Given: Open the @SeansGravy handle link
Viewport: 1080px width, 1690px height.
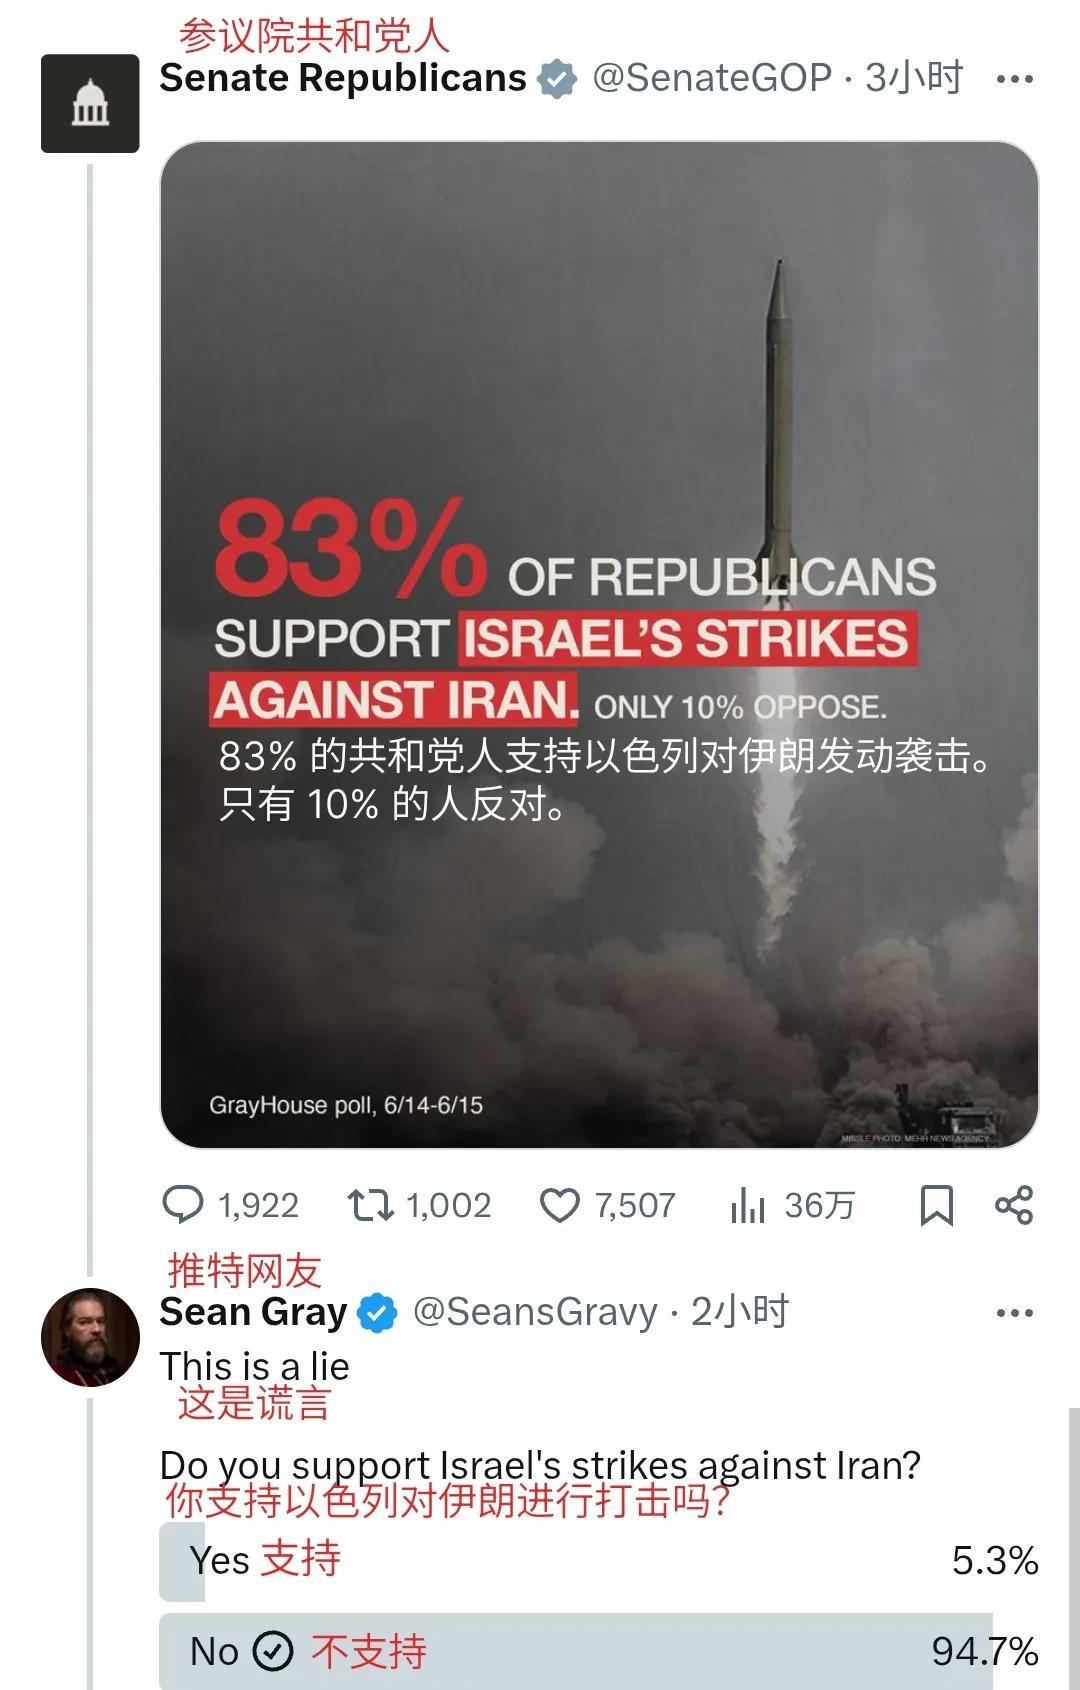Looking at the screenshot, I should (535, 1312).
